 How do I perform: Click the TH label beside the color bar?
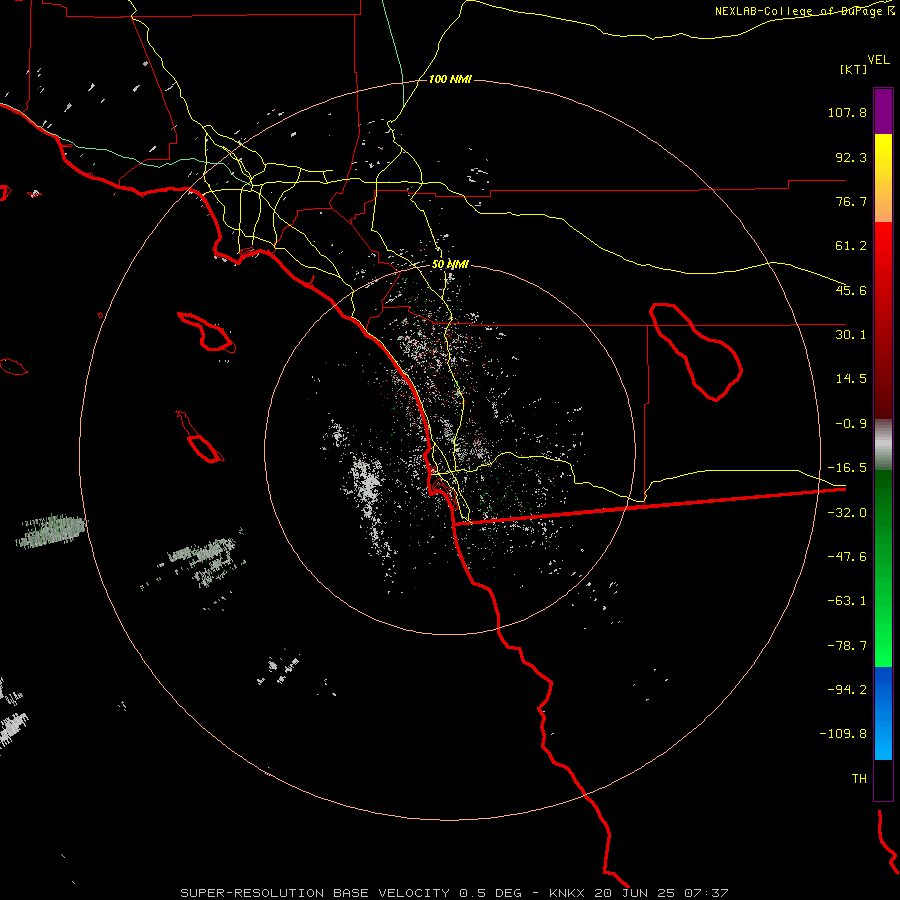pos(859,778)
